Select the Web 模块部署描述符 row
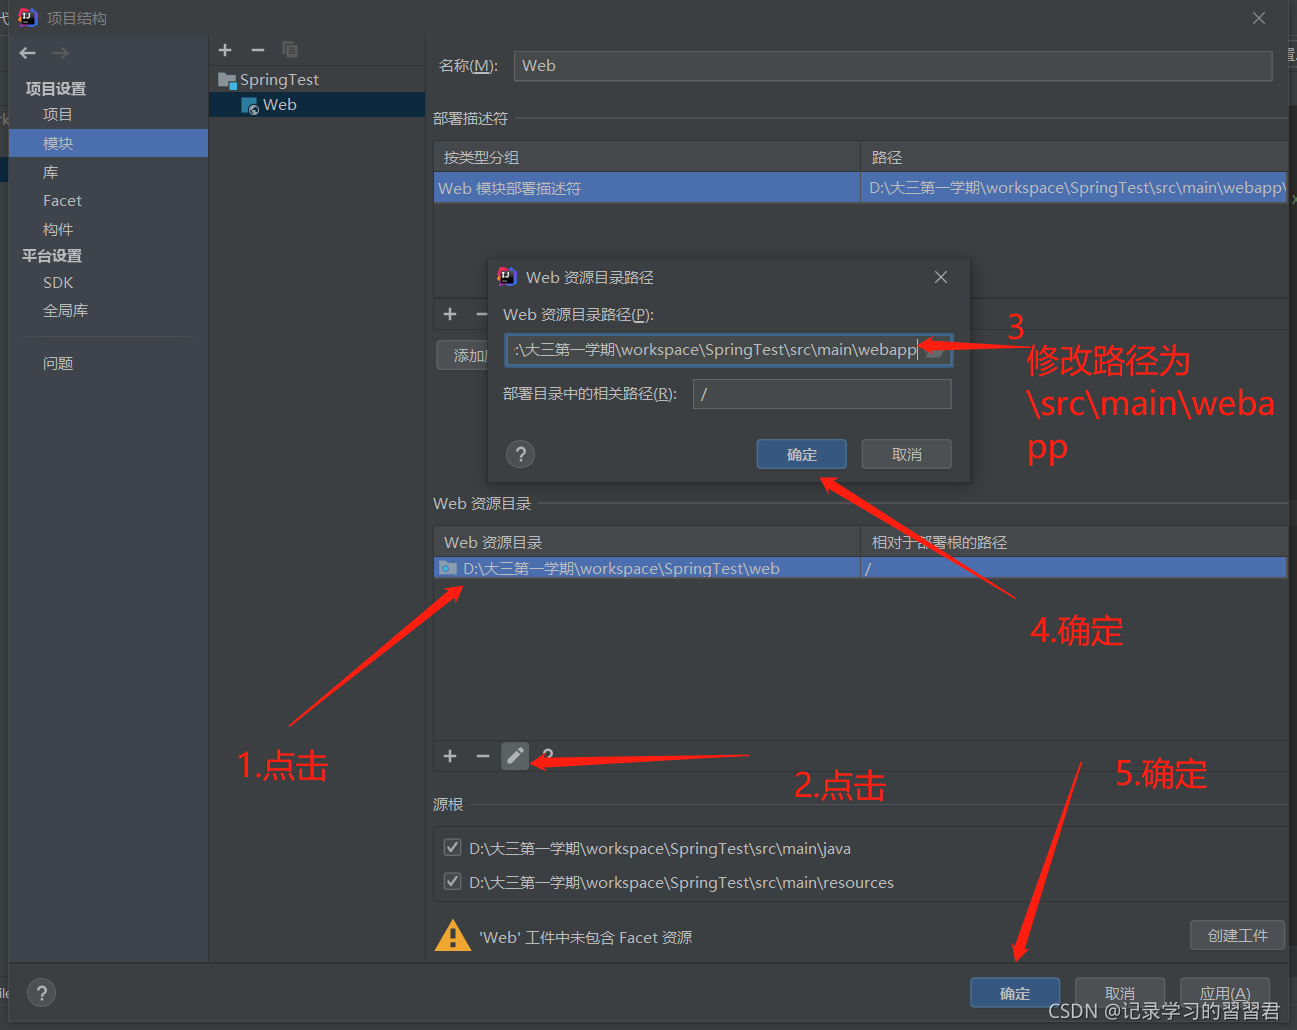The image size is (1297, 1030). point(860,188)
